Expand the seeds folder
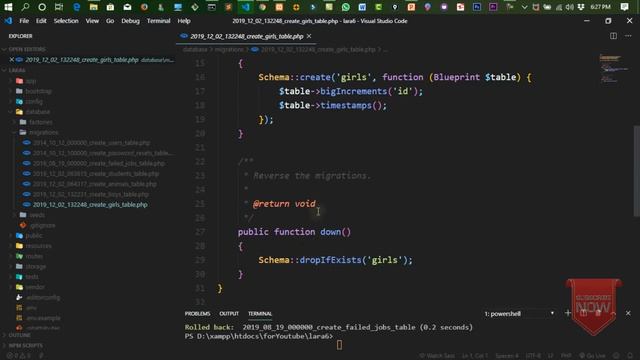This screenshot has height=360, width=640. pyautogui.click(x=37, y=215)
